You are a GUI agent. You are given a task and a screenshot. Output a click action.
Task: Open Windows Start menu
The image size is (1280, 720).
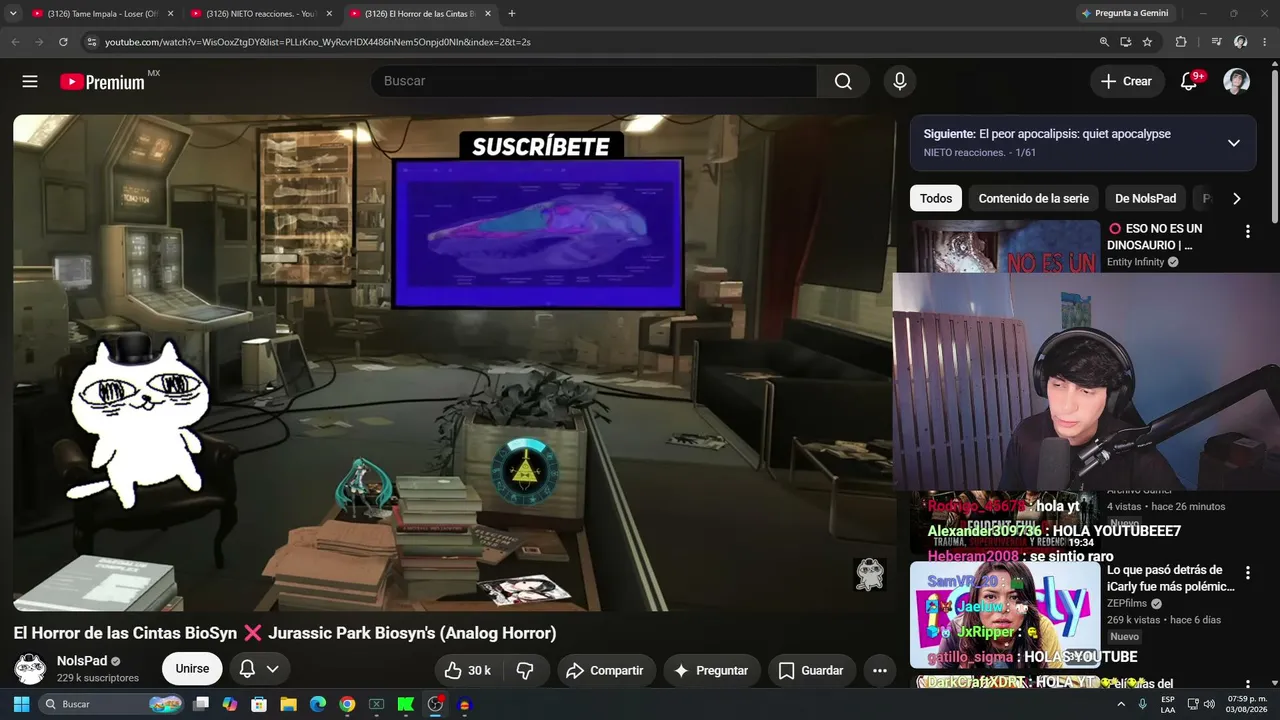click(x=21, y=704)
